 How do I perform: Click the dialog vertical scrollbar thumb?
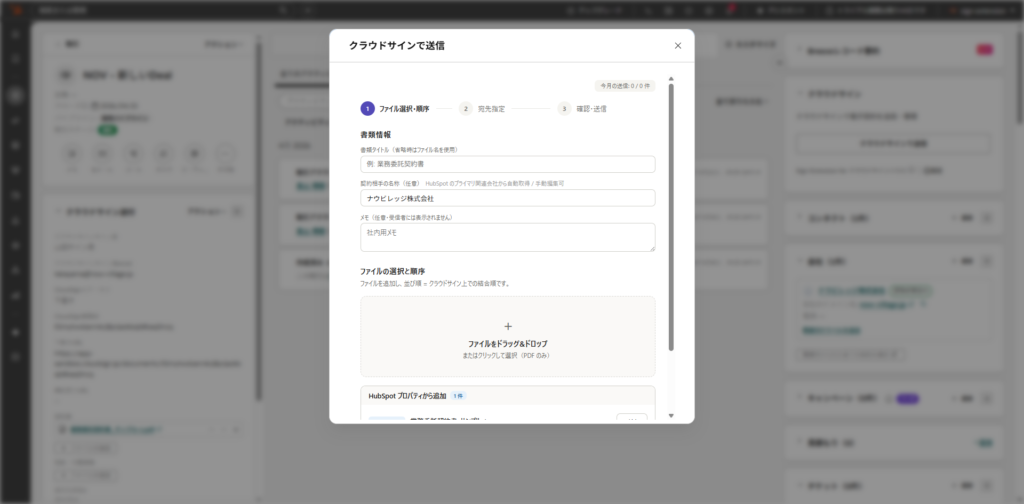pyautogui.click(x=671, y=217)
